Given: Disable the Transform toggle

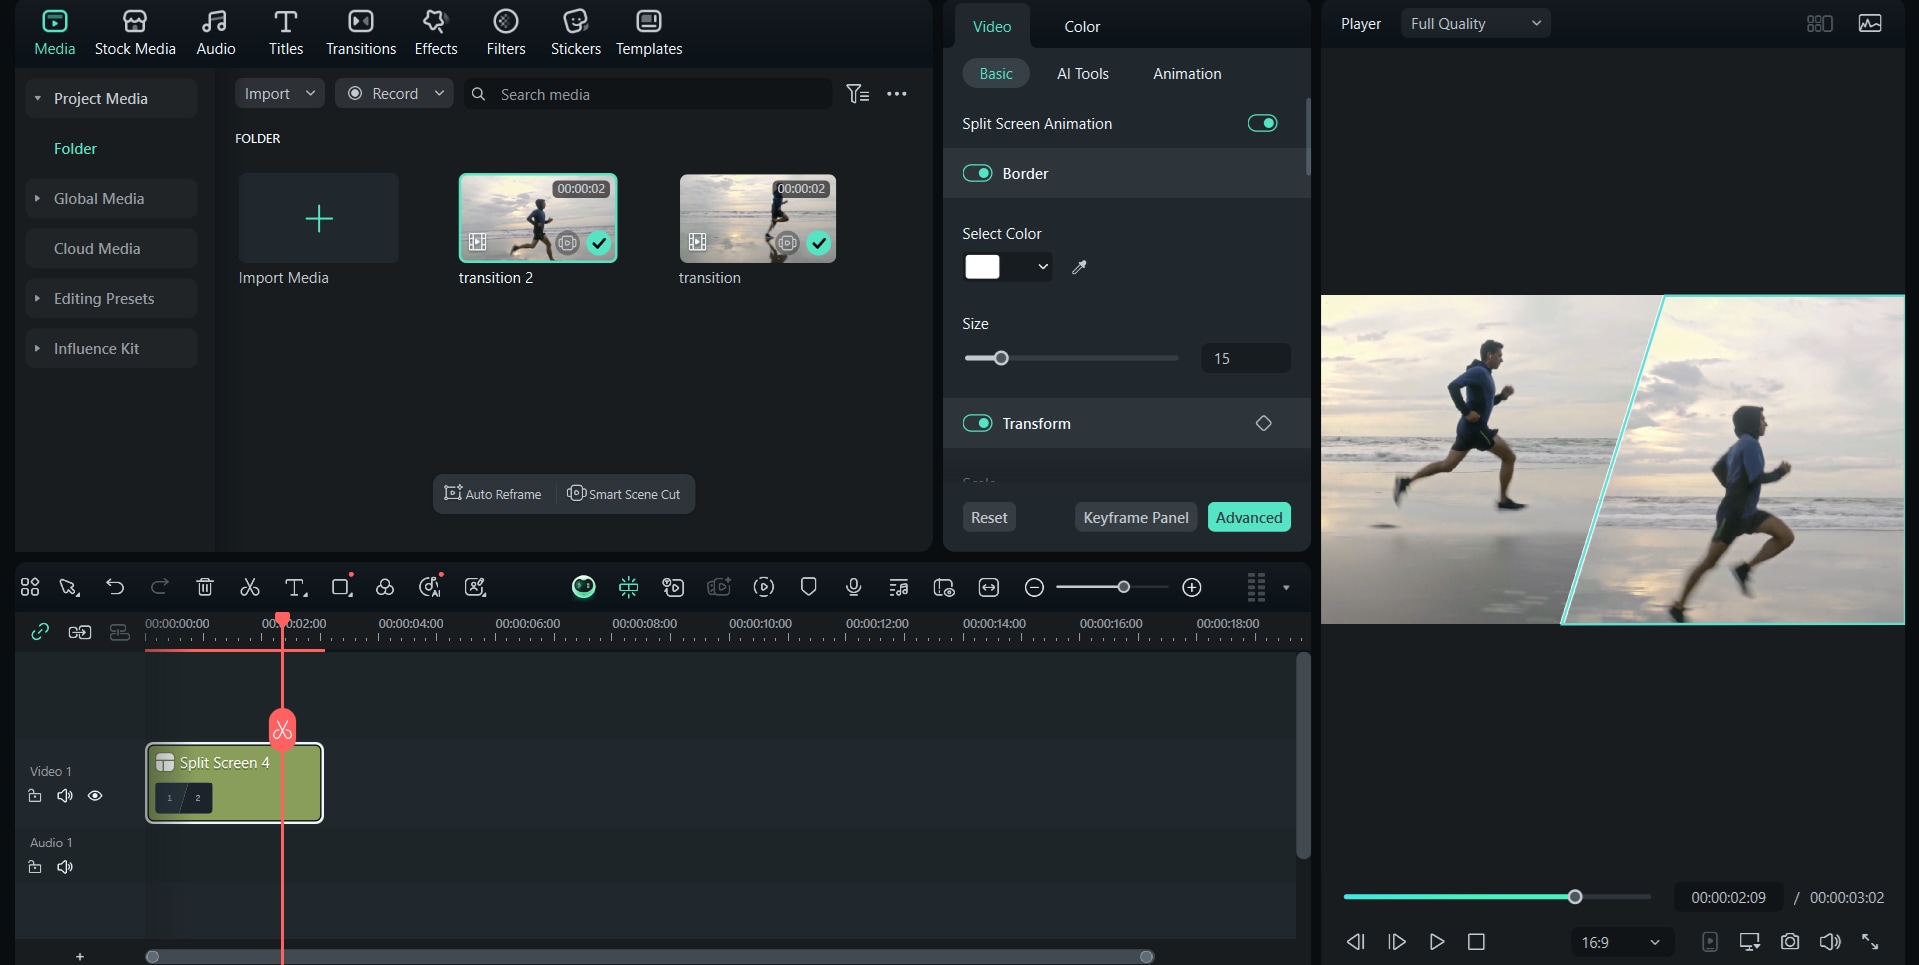Looking at the screenshot, I should coord(977,423).
